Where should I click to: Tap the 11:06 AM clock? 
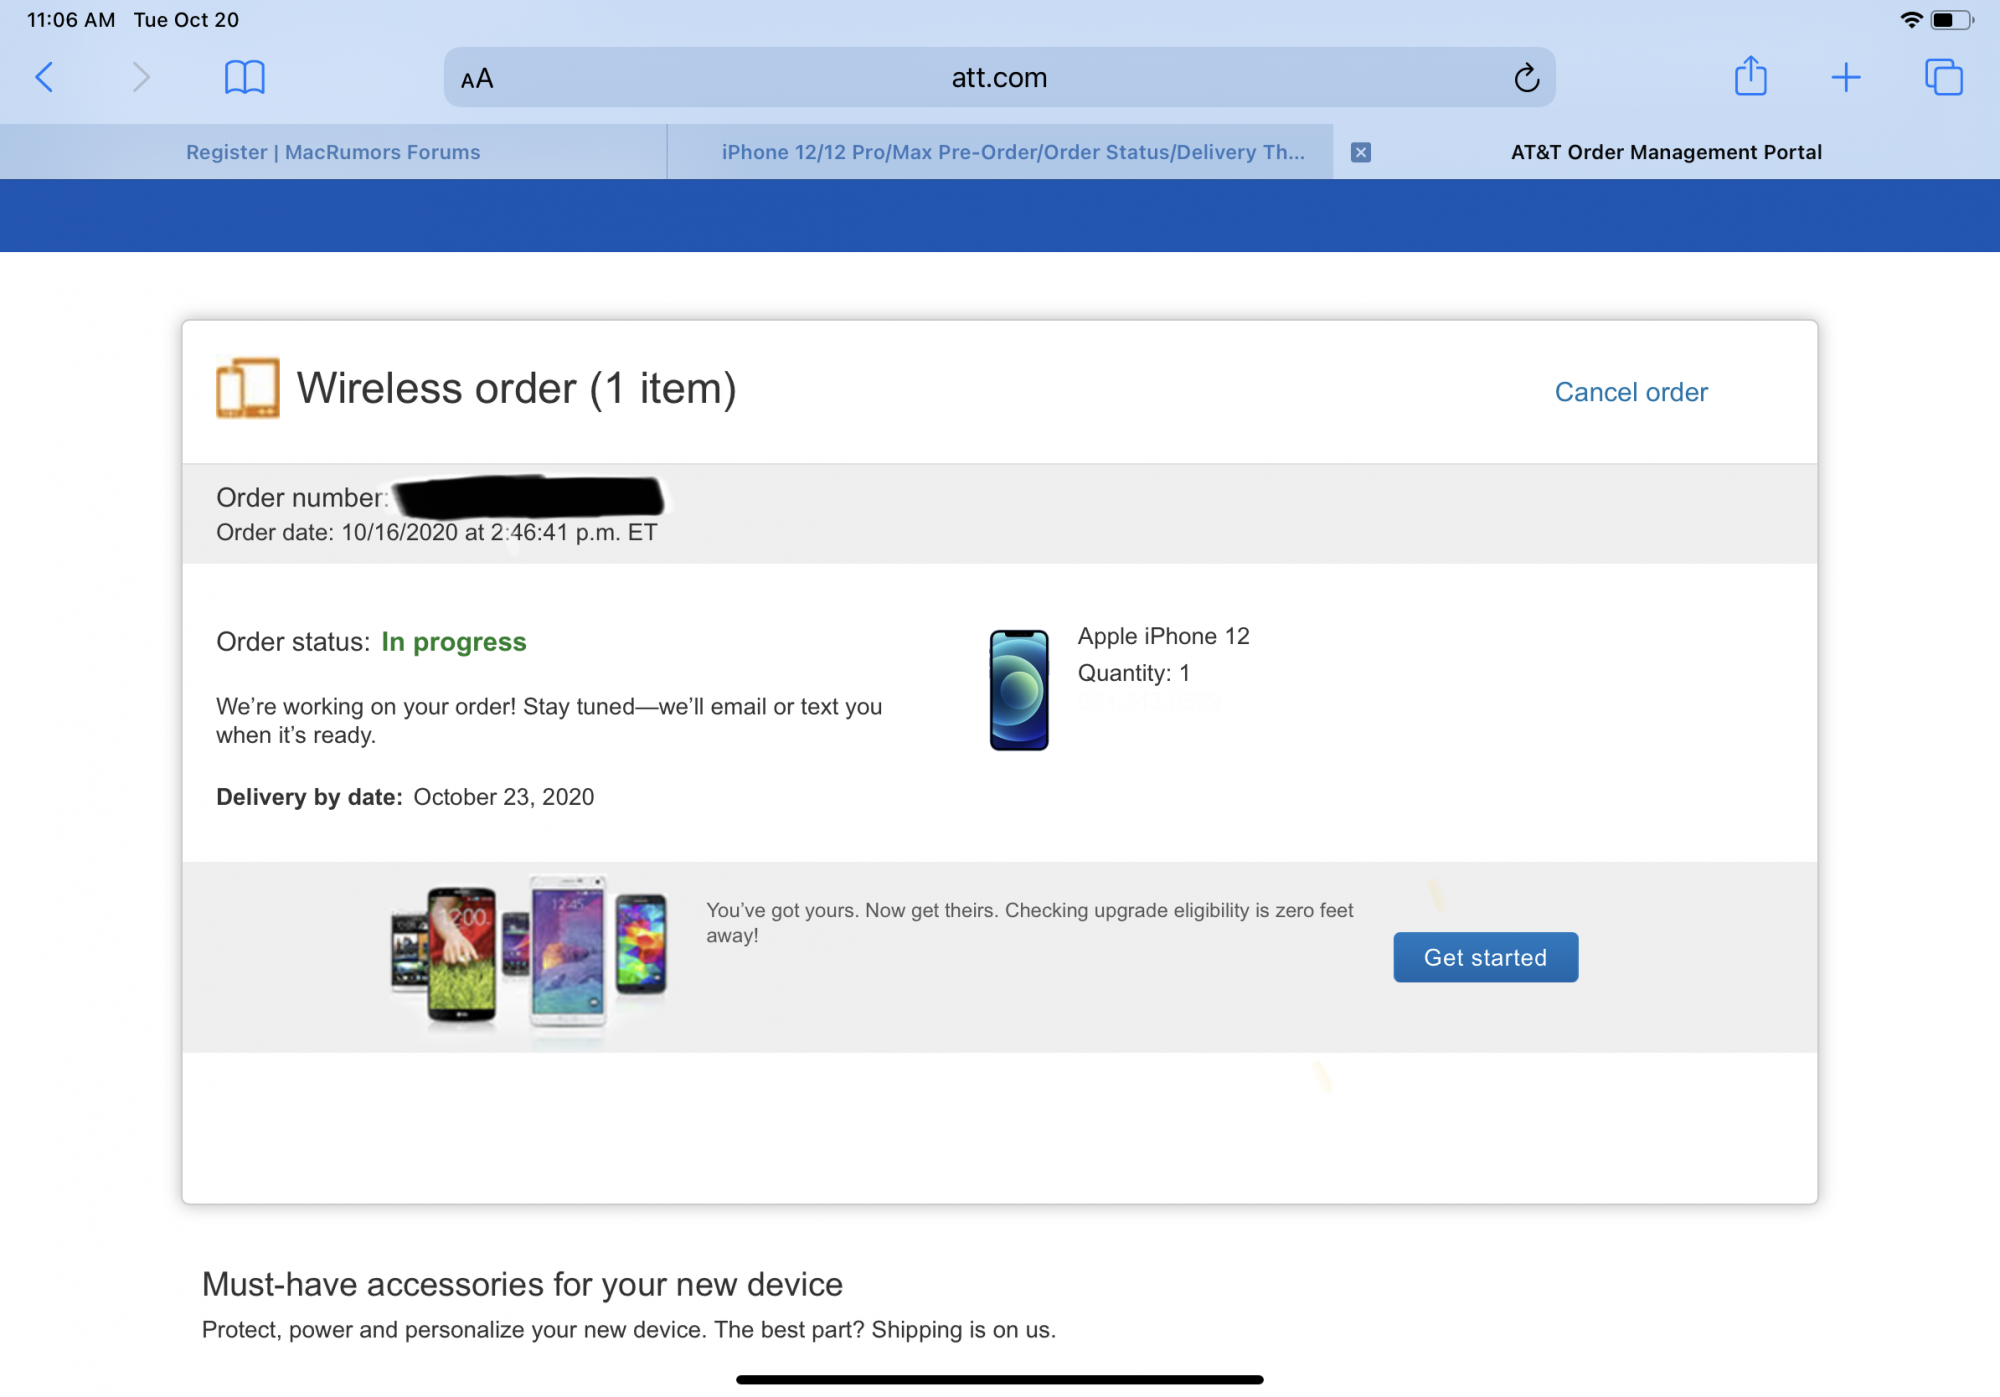70,20
